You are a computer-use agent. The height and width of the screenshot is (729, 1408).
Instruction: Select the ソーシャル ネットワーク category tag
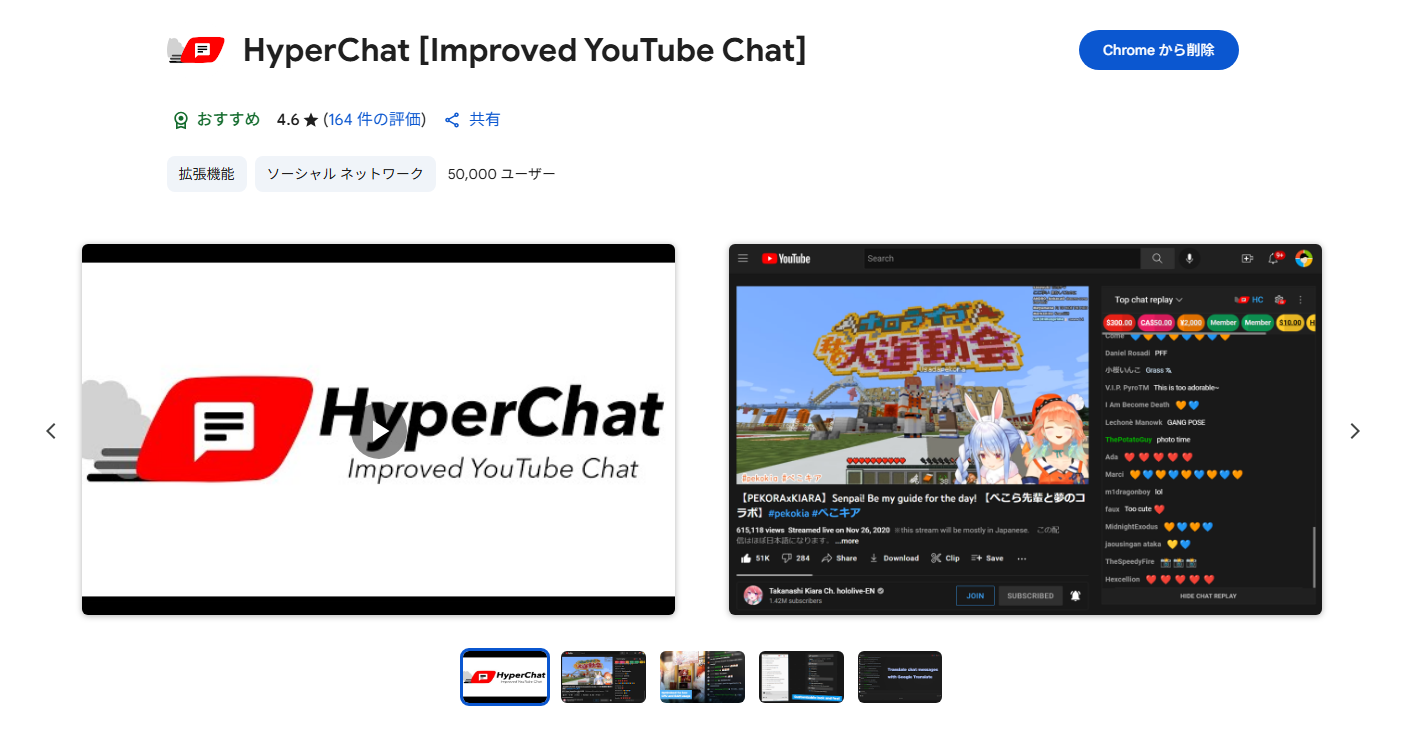[345, 174]
